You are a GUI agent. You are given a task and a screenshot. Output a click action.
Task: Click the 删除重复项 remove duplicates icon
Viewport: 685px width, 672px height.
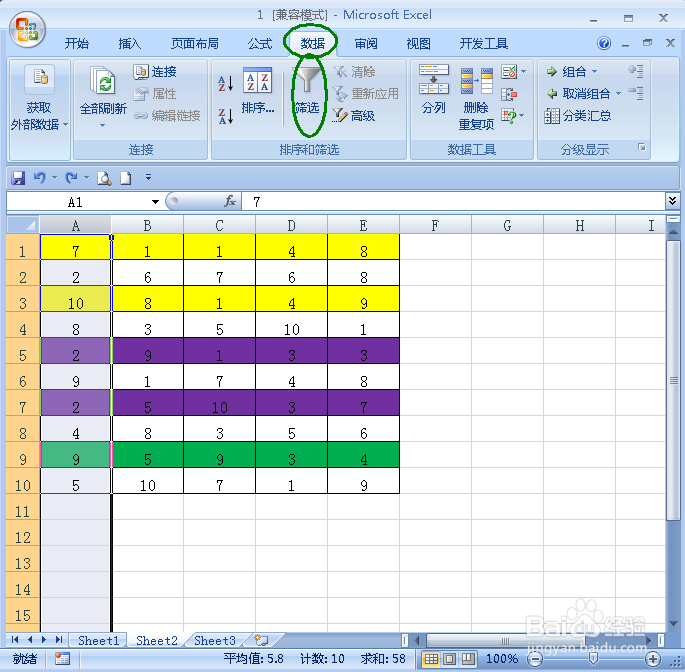477,81
